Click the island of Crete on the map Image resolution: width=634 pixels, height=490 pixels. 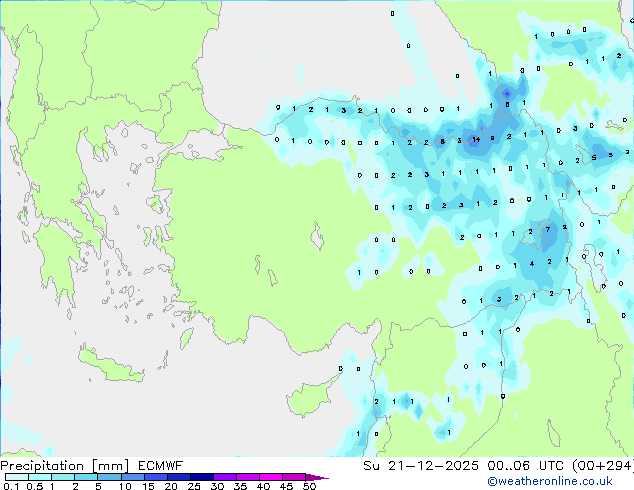[111, 365]
